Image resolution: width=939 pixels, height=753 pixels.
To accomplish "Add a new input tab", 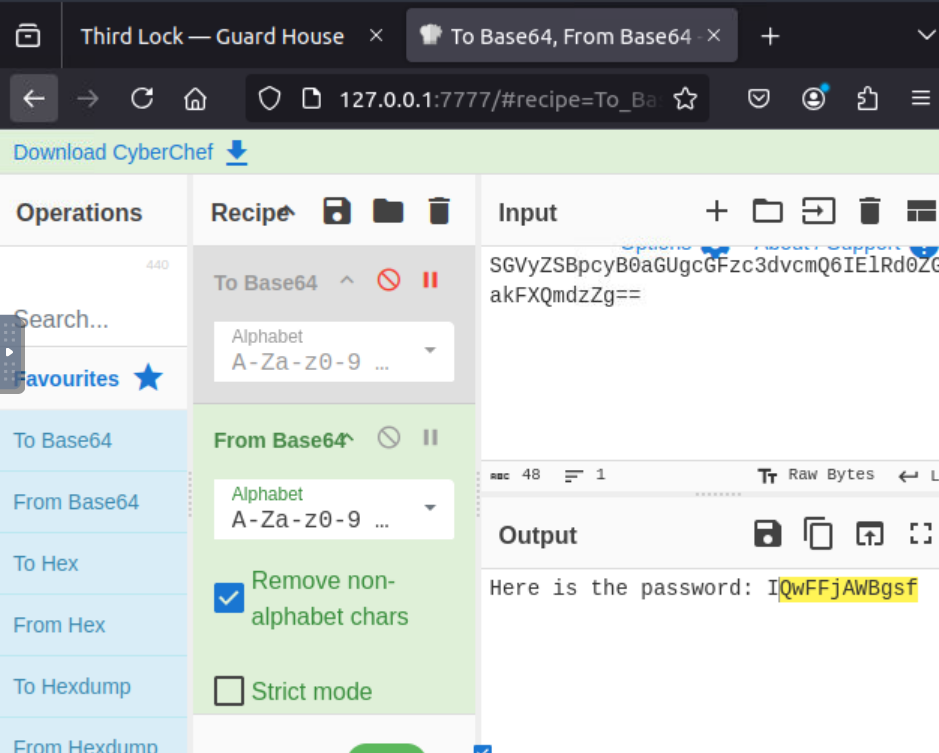I will (x=716, y=211).
